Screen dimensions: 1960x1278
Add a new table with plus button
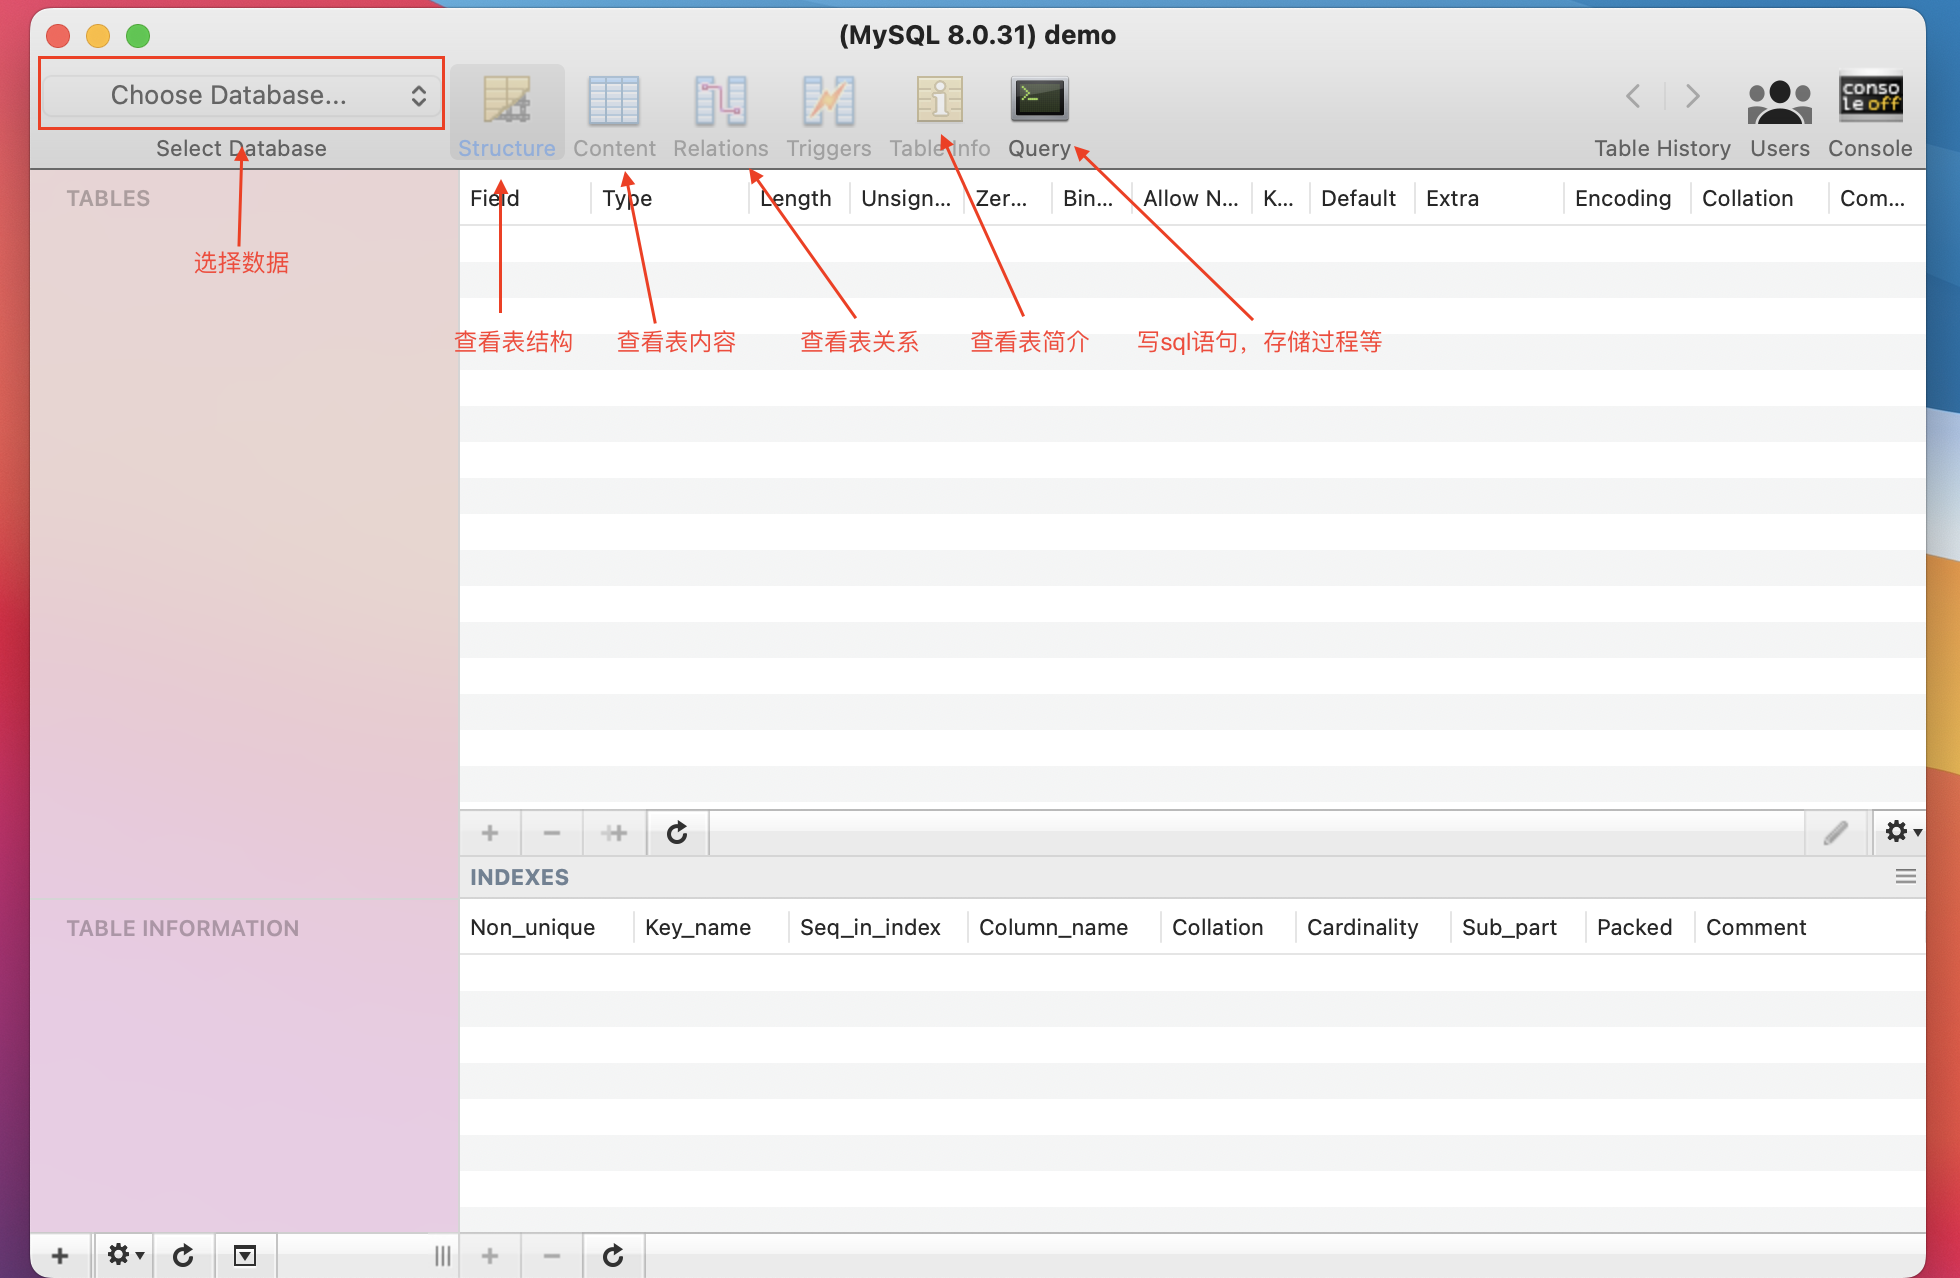pyautogui.click(x=60, y=1255)
